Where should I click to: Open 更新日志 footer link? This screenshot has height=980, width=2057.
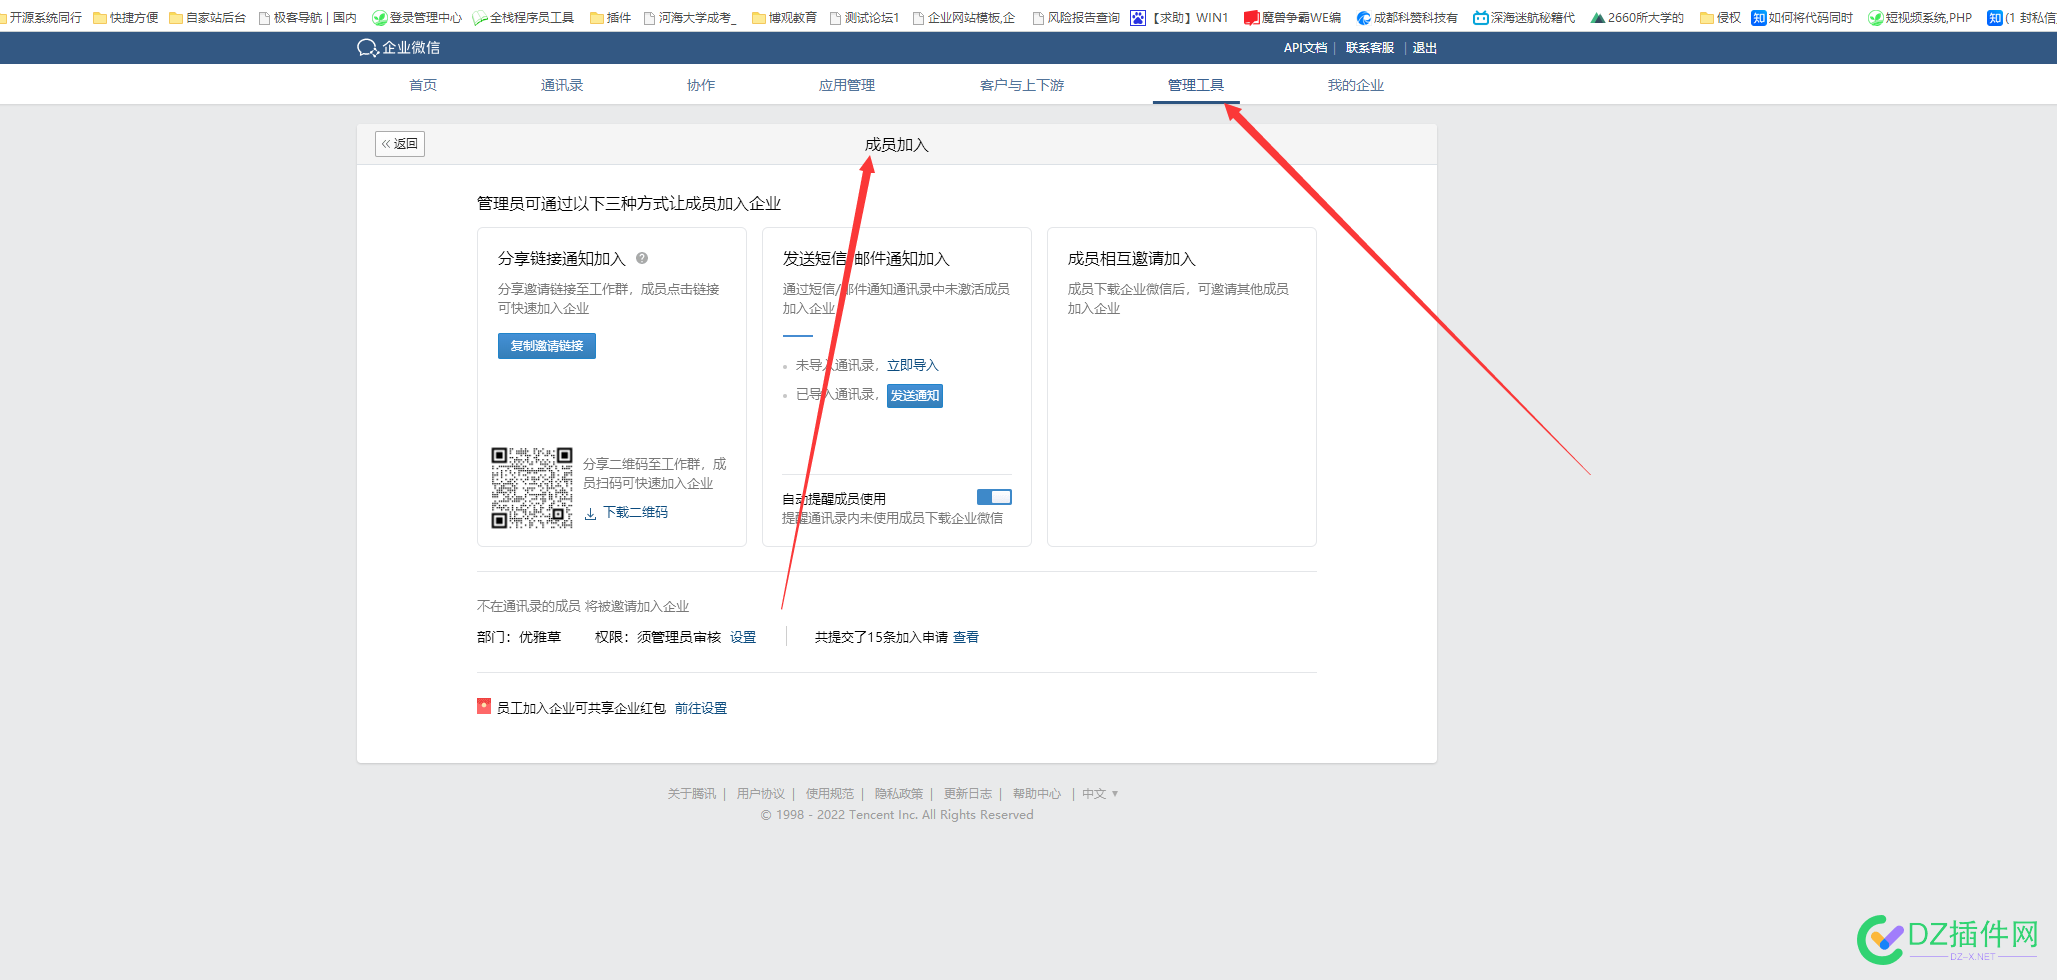pos(968,794)
